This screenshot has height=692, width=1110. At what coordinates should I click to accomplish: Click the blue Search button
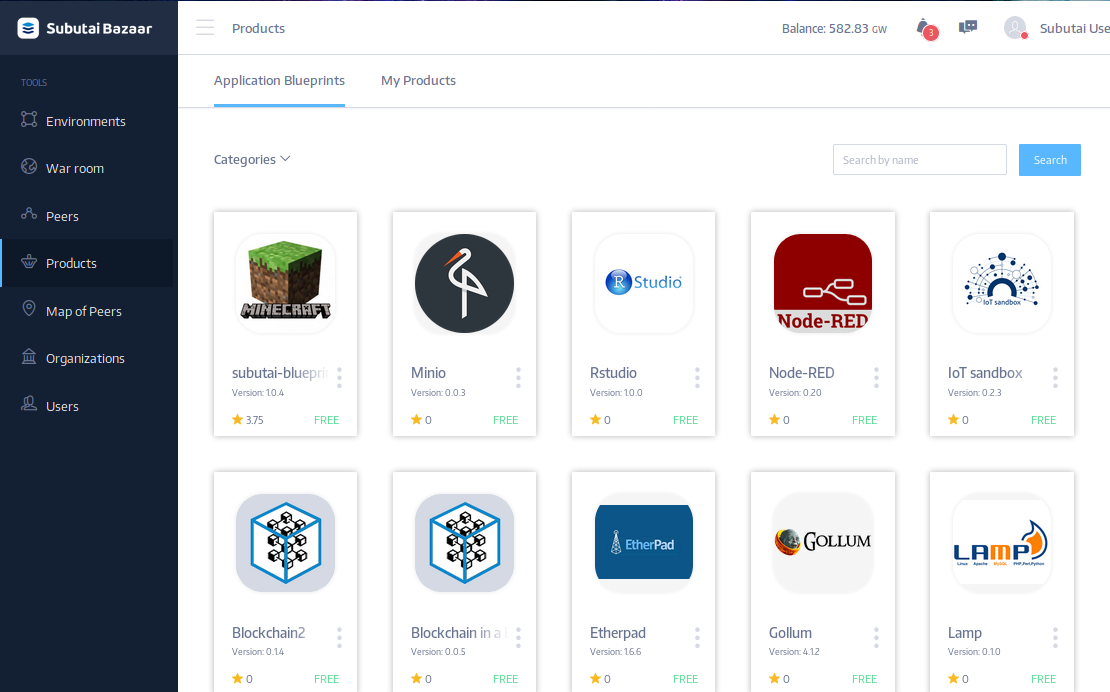coord(1050,160)
